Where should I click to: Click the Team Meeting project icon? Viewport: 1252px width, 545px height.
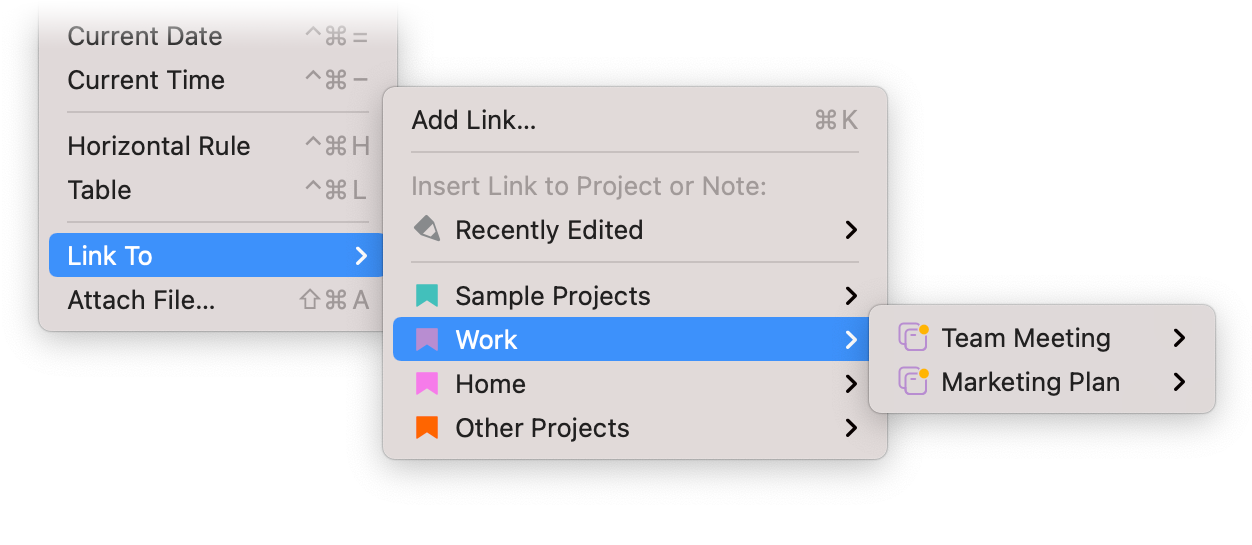914,337
